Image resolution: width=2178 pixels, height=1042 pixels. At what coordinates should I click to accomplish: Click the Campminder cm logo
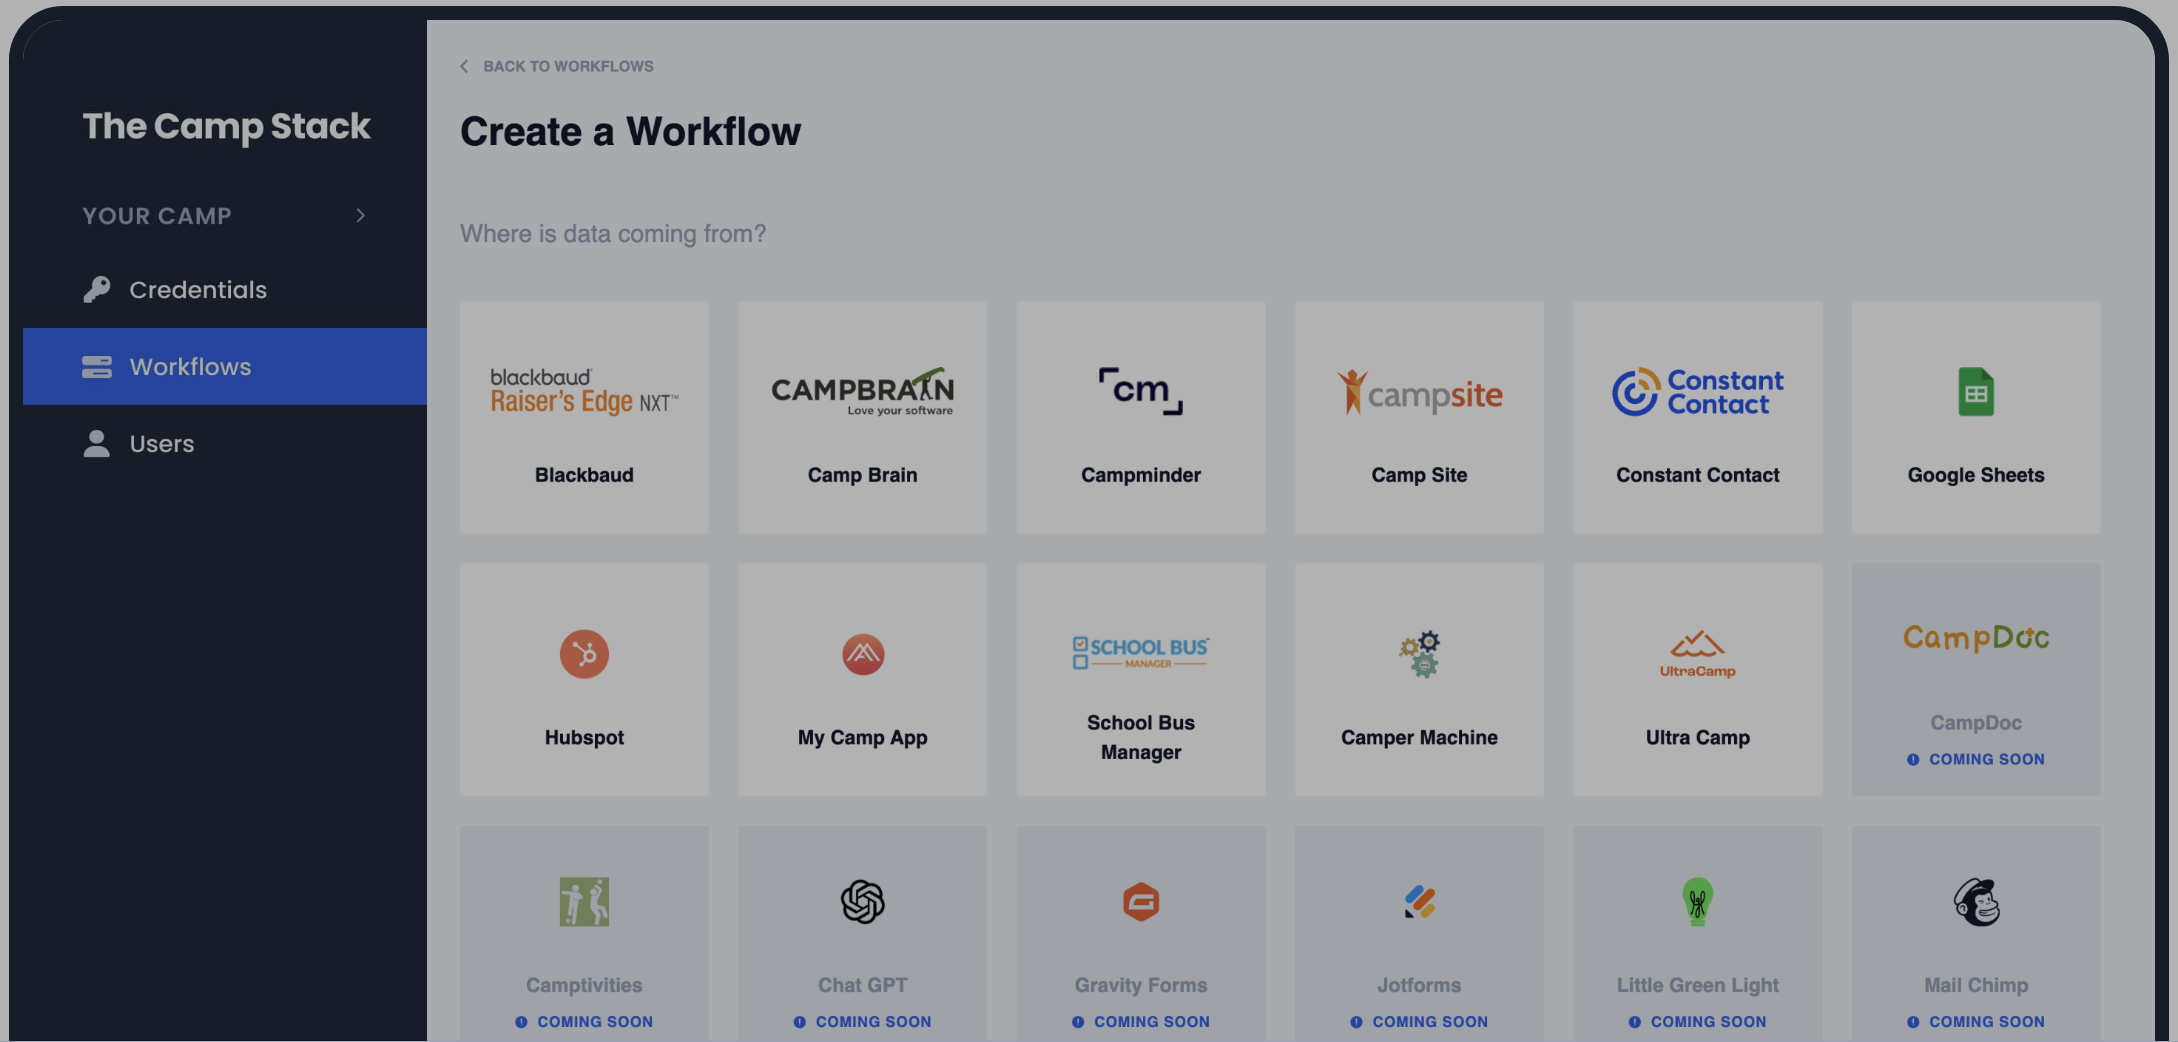(x=1141, y=391)
